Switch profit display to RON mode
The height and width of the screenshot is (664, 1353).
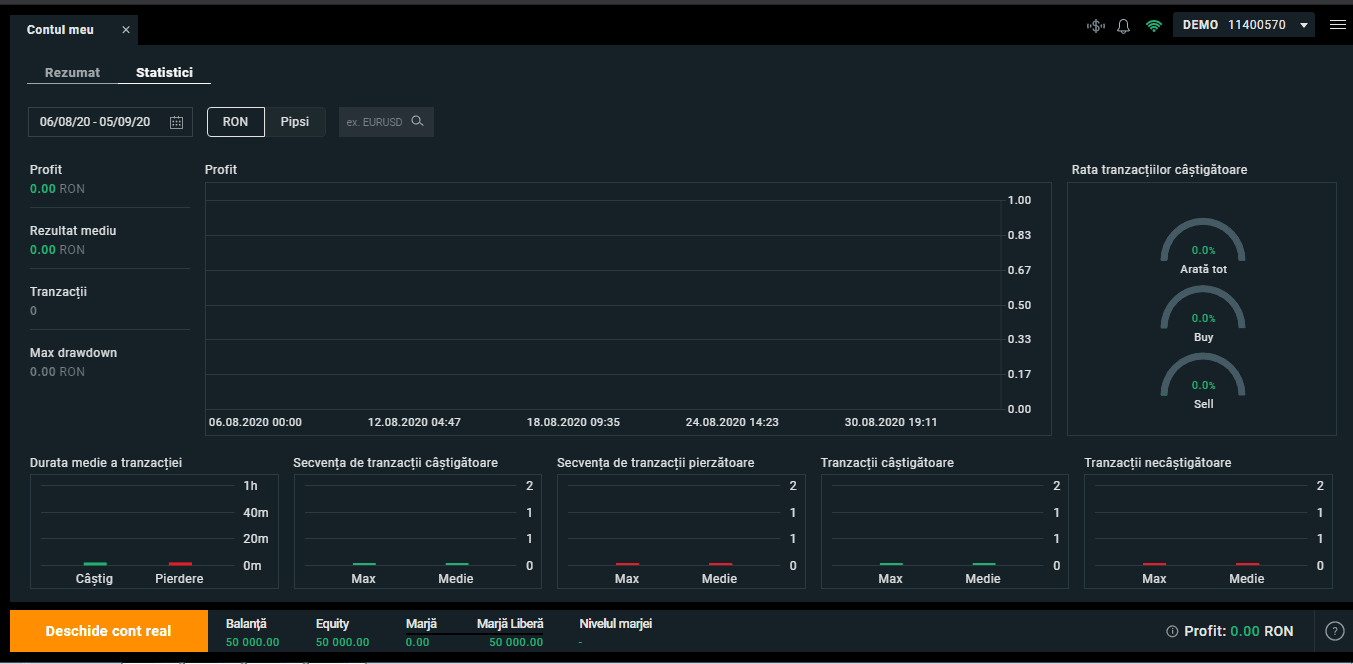[235, 121]
